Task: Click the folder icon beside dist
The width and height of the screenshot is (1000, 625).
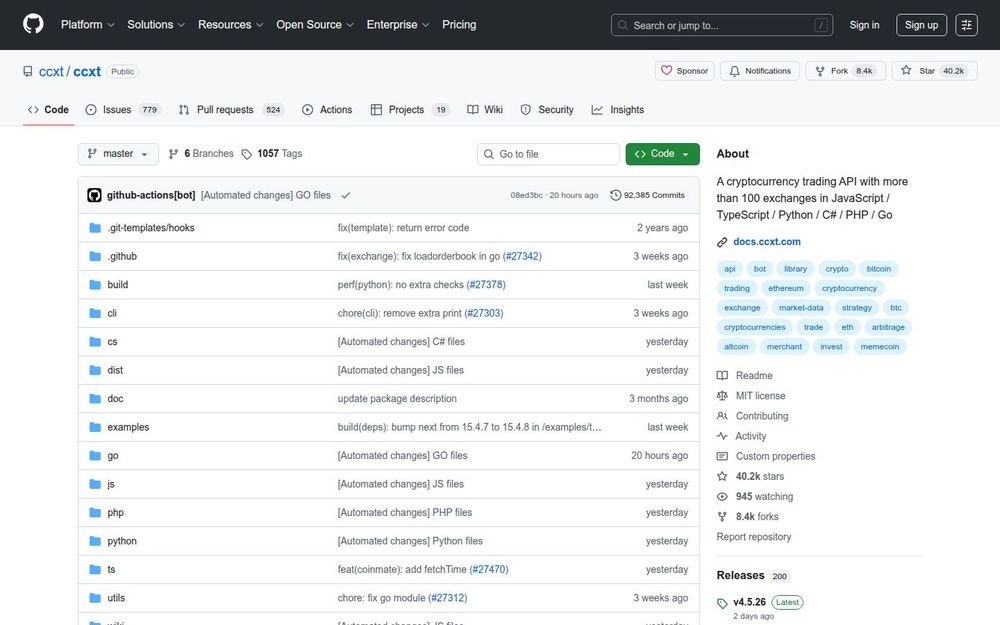Action: coord(95,370)
